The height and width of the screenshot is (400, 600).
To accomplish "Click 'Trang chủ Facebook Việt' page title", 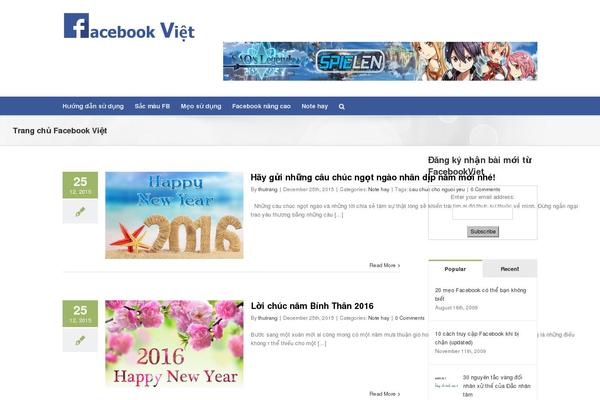I will point(60,131).
